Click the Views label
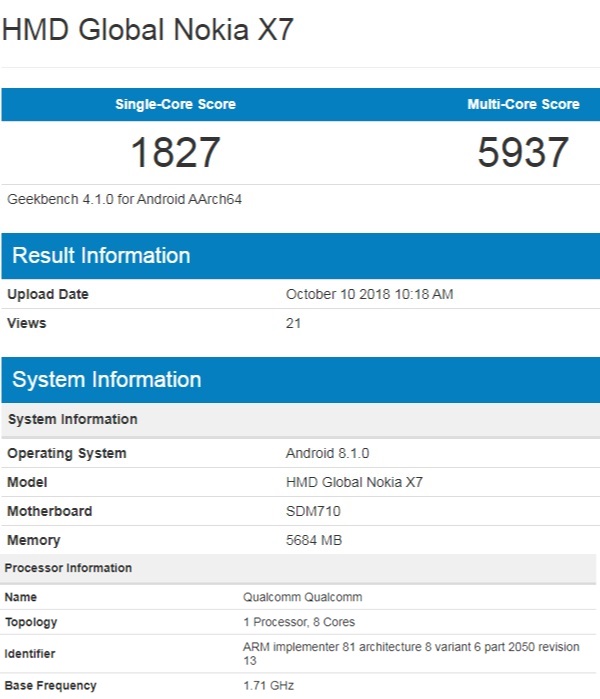600x699 pixels. pos(27,323)
